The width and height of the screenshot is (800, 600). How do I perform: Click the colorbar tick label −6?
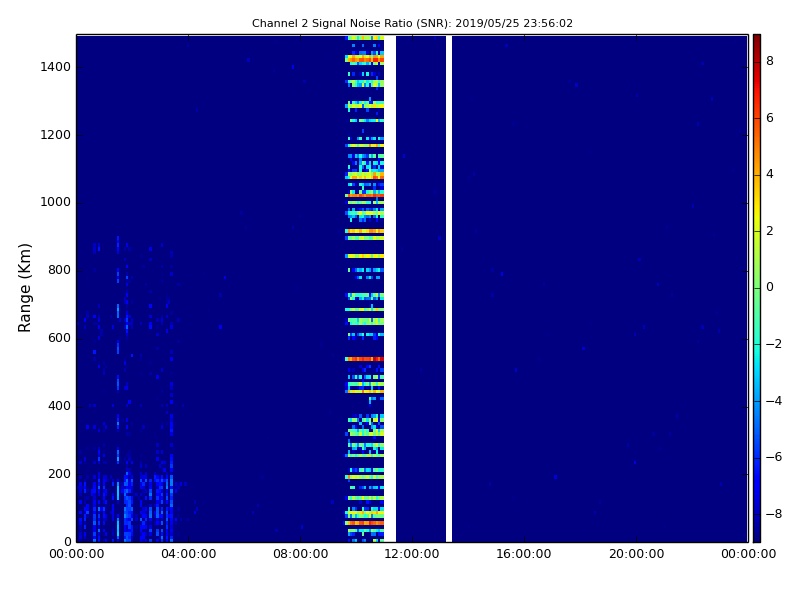tap(773, 457)
